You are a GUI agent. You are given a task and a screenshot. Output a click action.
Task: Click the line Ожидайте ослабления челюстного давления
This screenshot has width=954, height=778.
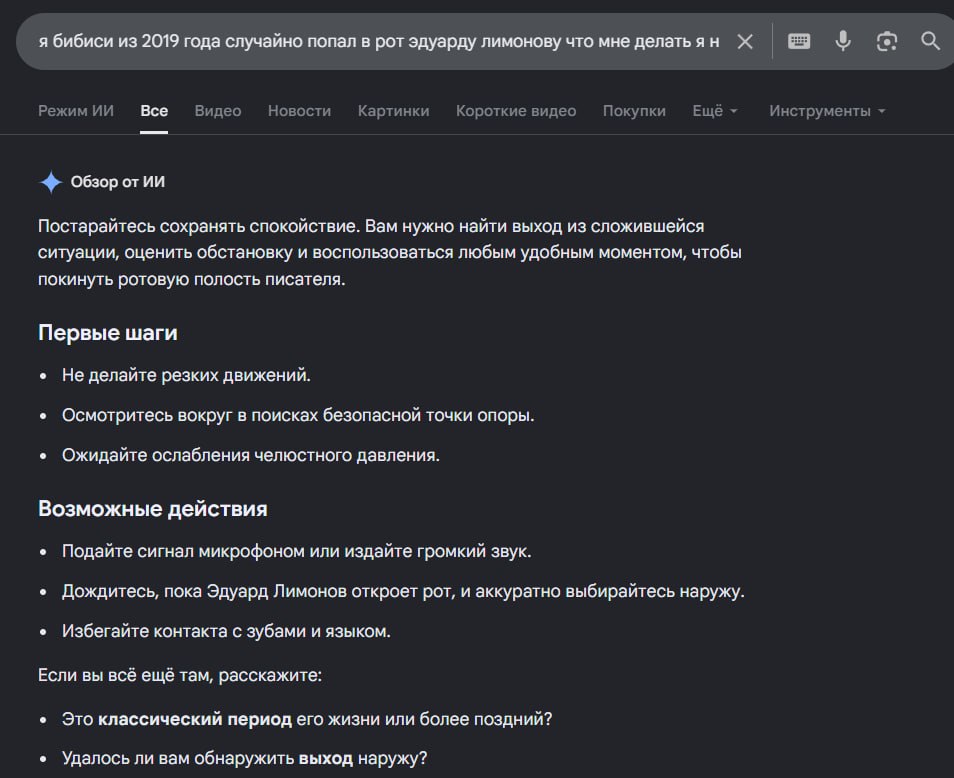click(x=251, y=455)
